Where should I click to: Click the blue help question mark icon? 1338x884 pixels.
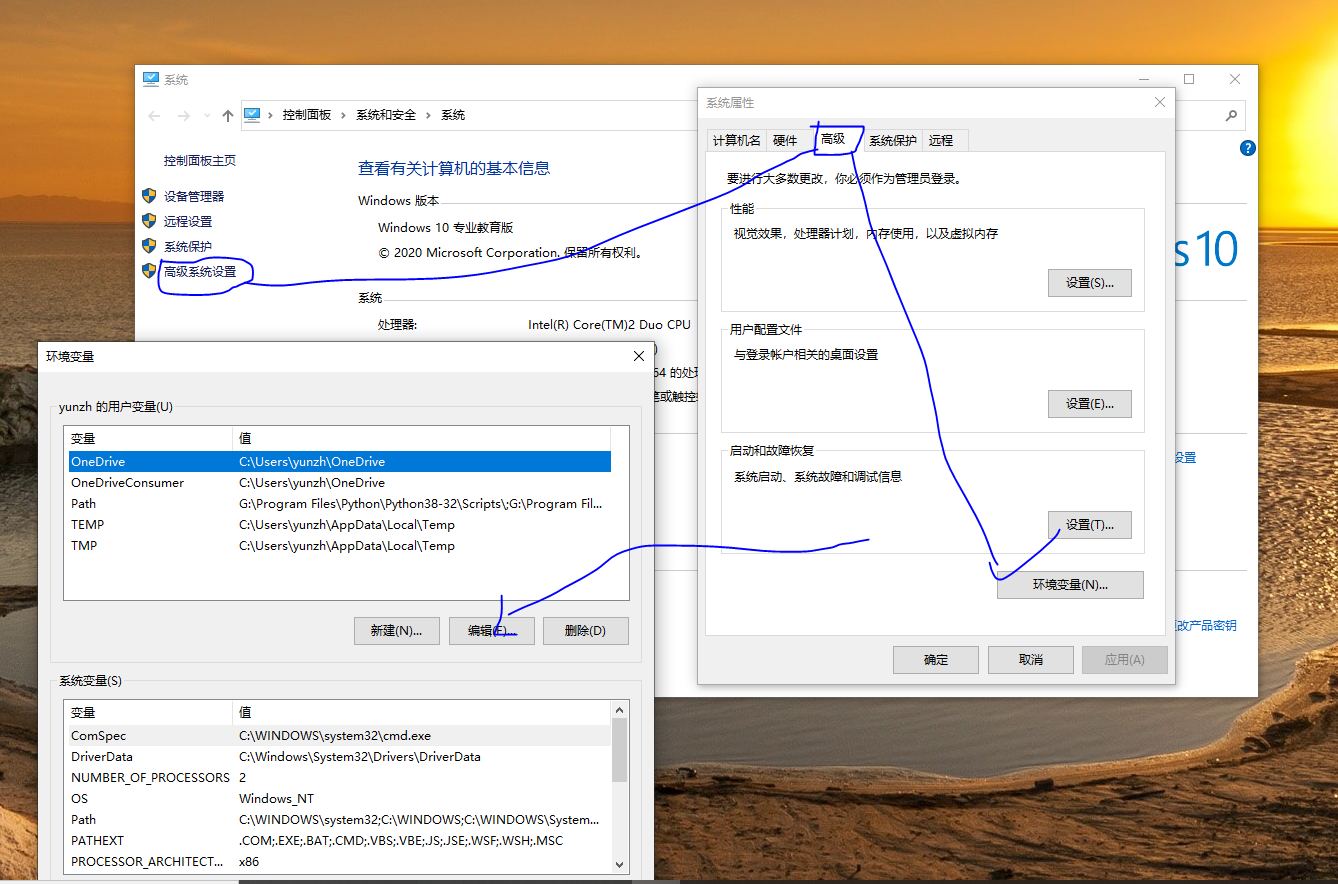tap(1247, 148)
